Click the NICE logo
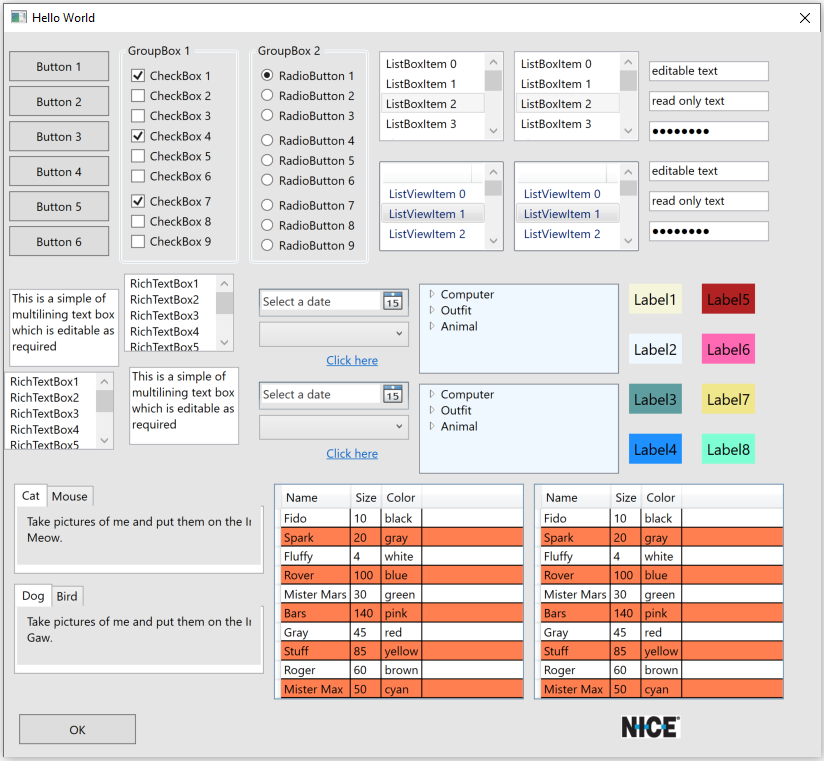Image resolution: width=824 pixels, height=761 pixels. [650, 727]
